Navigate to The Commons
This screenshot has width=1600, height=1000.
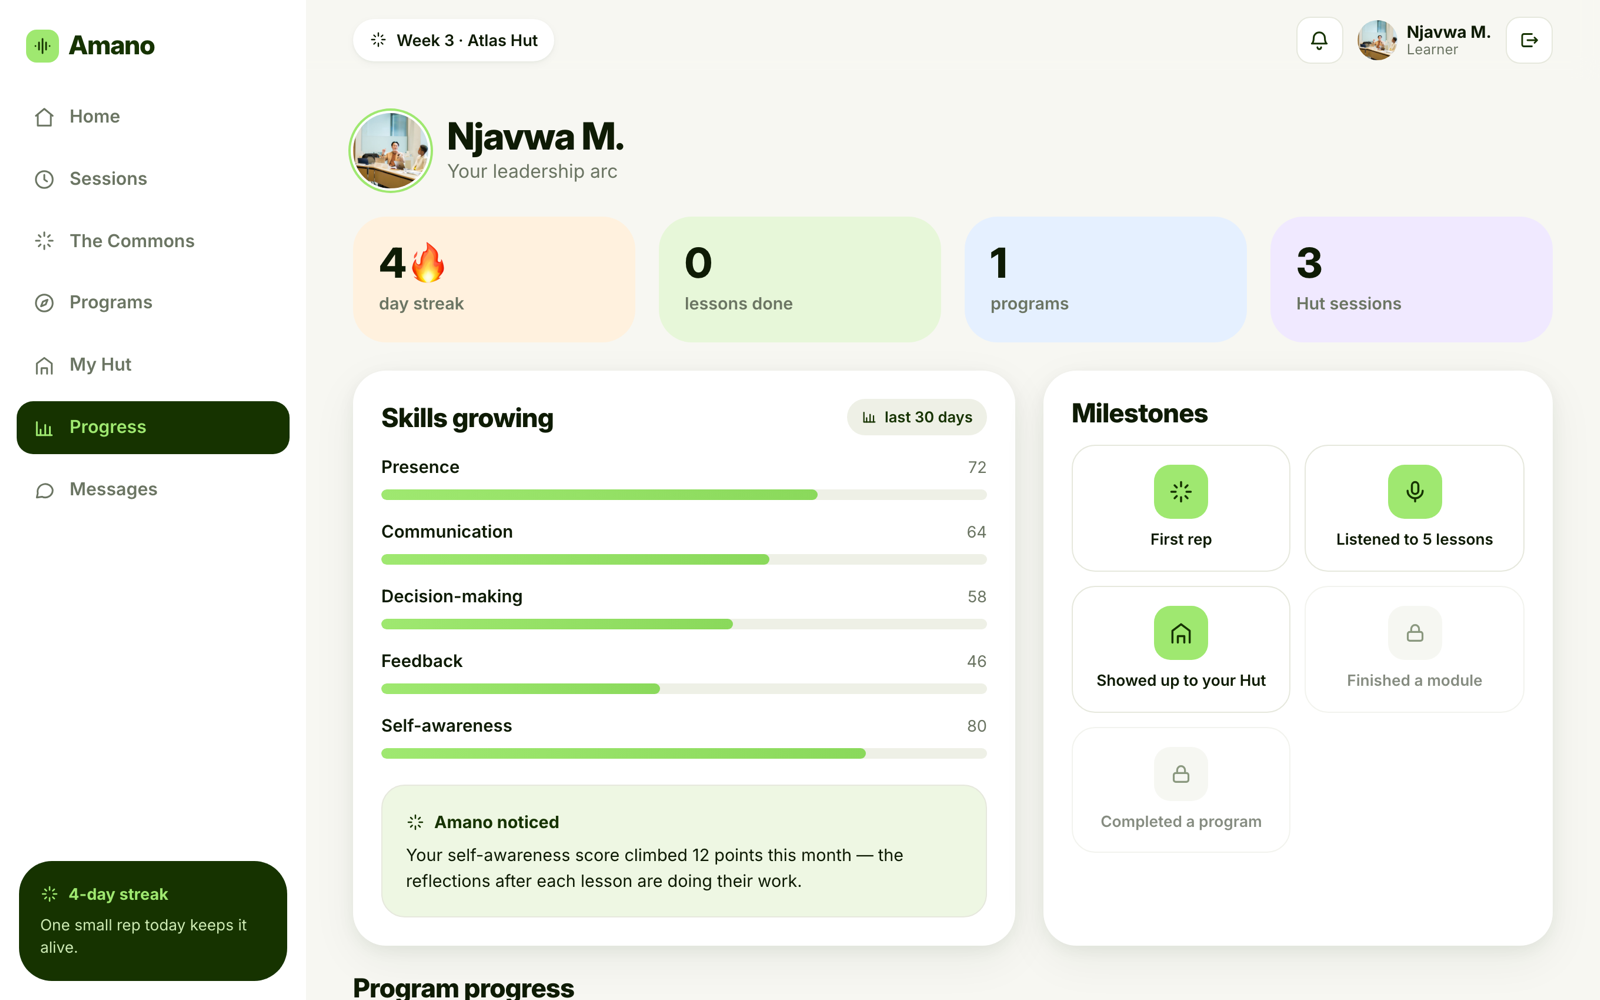coord(153,241)
